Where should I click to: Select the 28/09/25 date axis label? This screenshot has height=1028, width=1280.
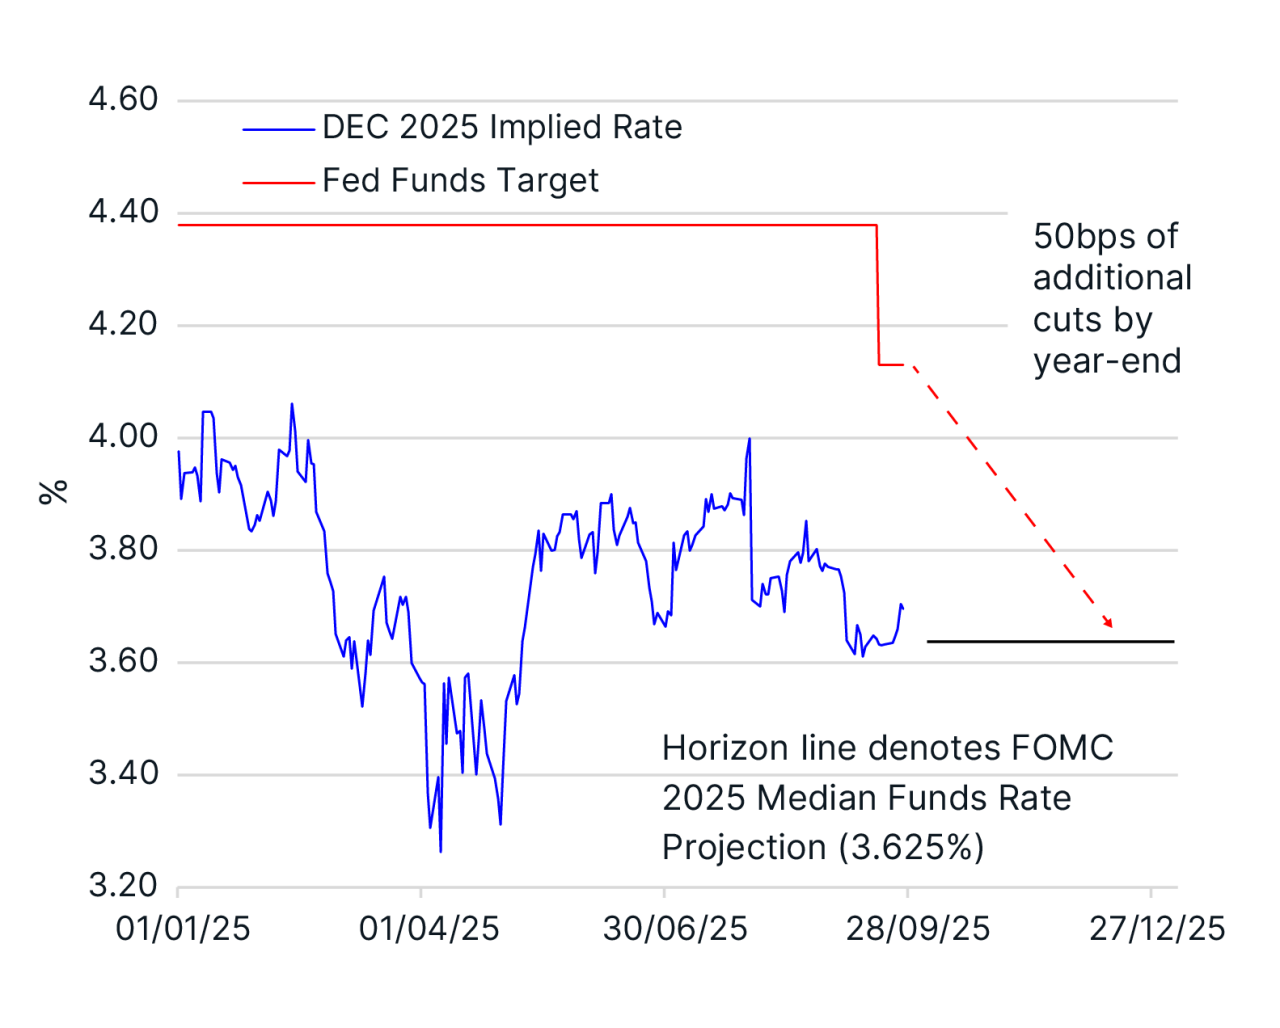(x=918, y=929)
